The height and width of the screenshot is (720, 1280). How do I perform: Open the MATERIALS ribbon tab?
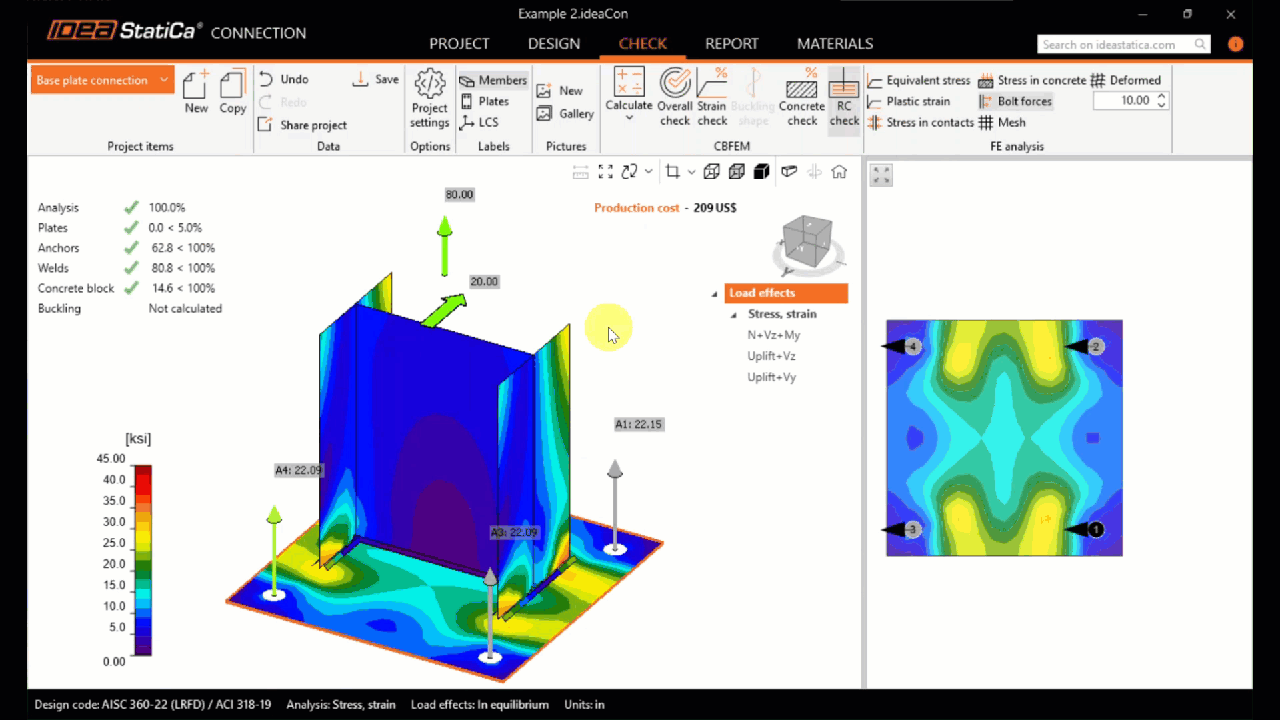pyautogui.click(x=835, y=43)
